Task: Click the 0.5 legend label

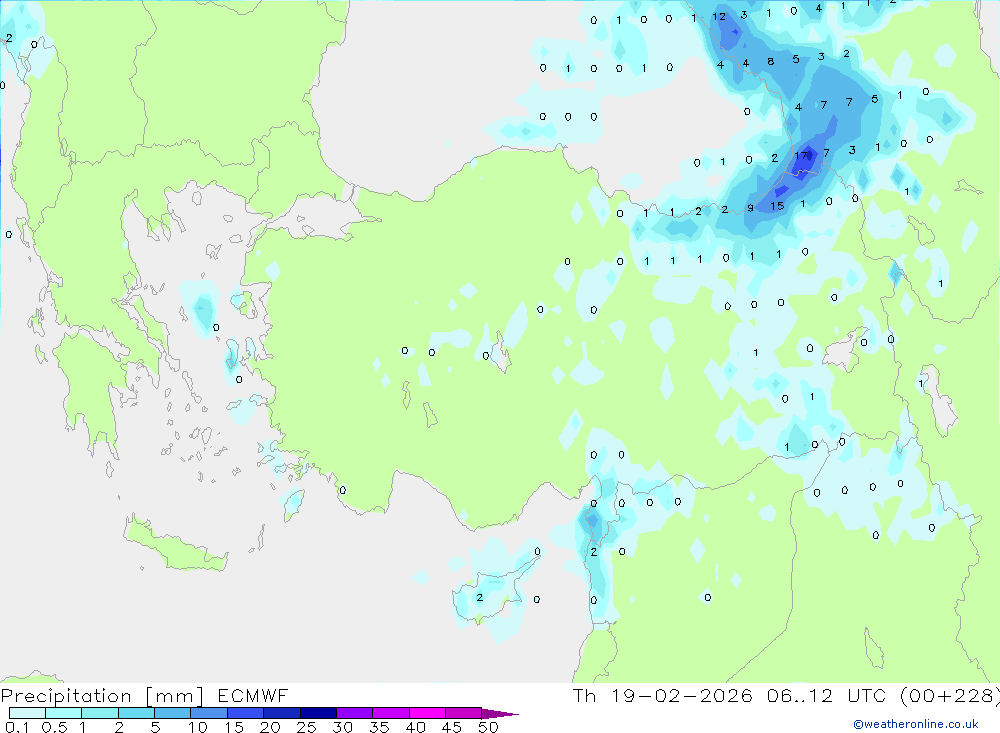Action: click(54, 727)
